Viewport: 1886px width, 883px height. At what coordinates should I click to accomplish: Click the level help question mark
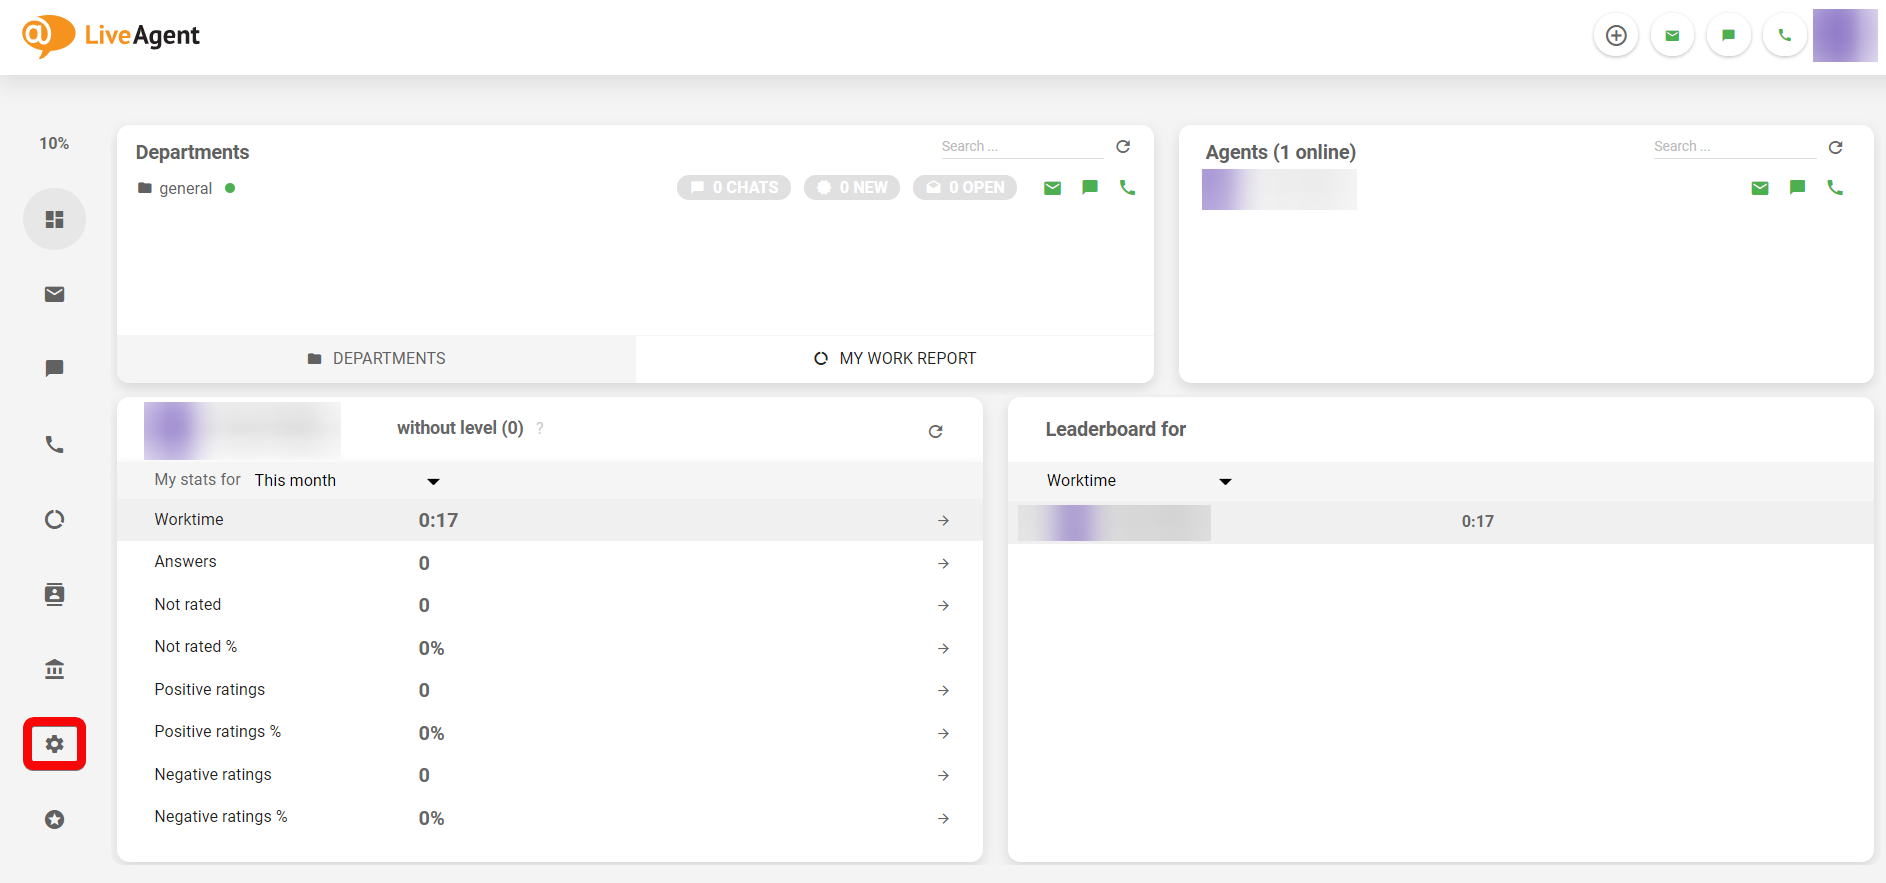[540, 428]
